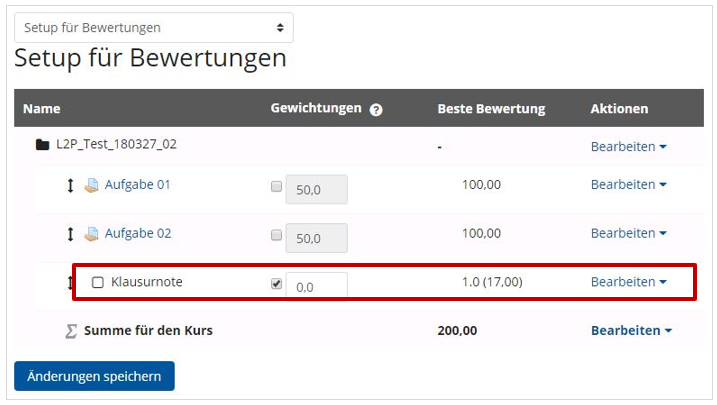Open Bearbeiten menu for L2P_Test_180327_02
Screen dimensions: 717x405
(629, 147)
